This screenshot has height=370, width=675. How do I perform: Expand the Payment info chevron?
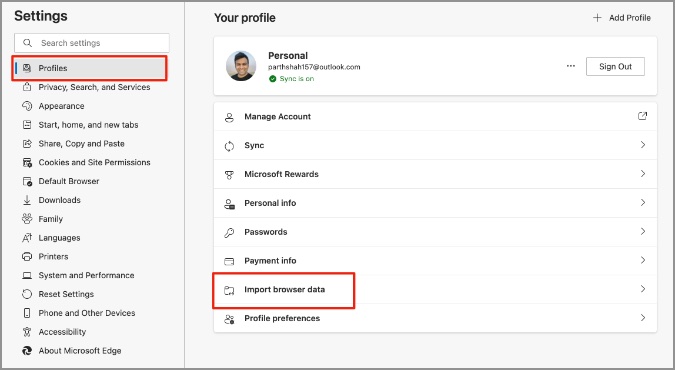643,260
